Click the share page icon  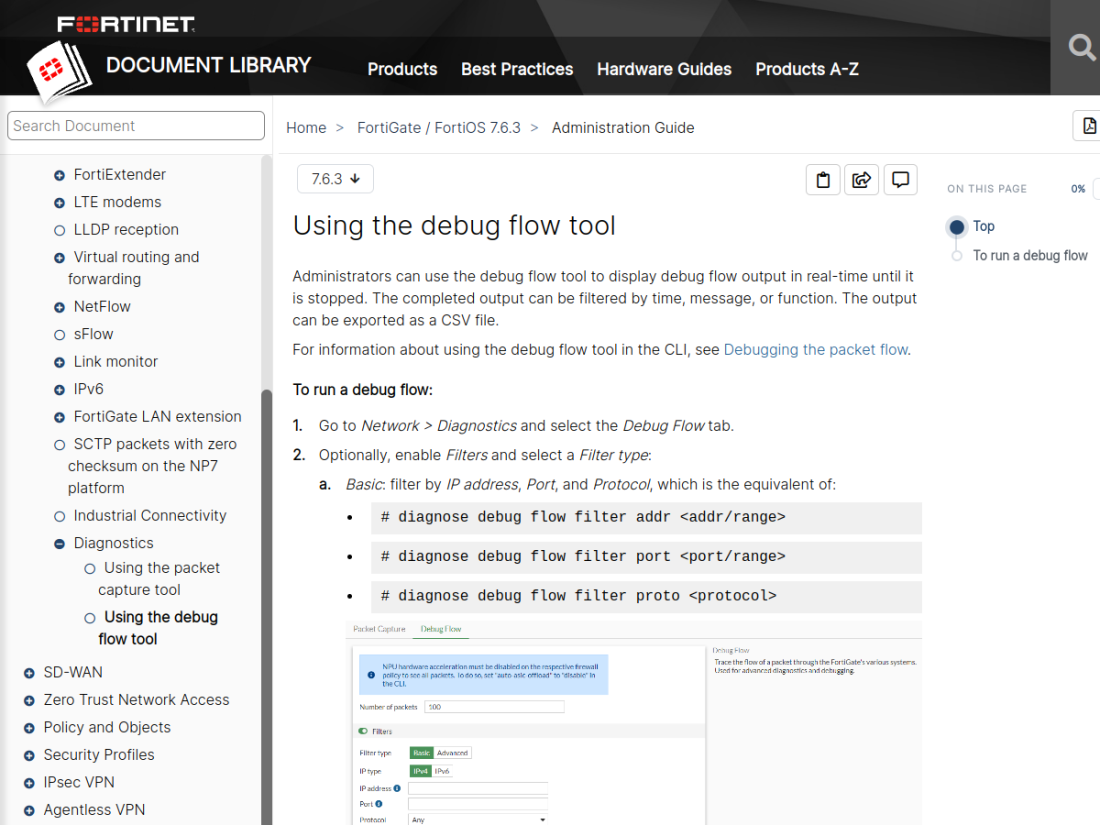coord(861,180)
